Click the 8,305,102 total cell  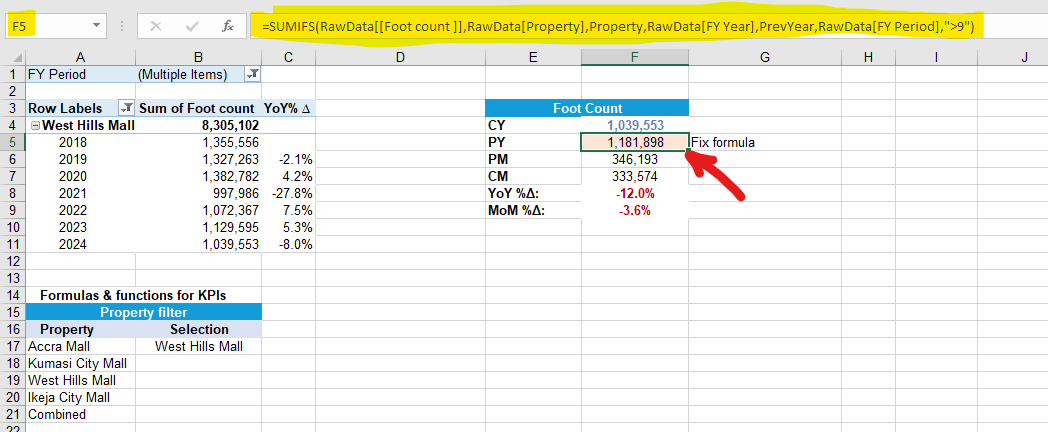pyautogui.click(x=199, y=125)
